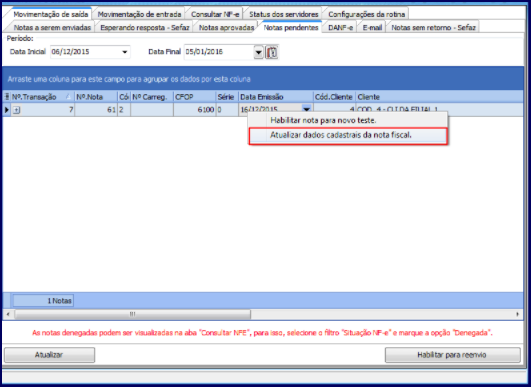Click the calendar icon beside Data Final

point(272,52)
